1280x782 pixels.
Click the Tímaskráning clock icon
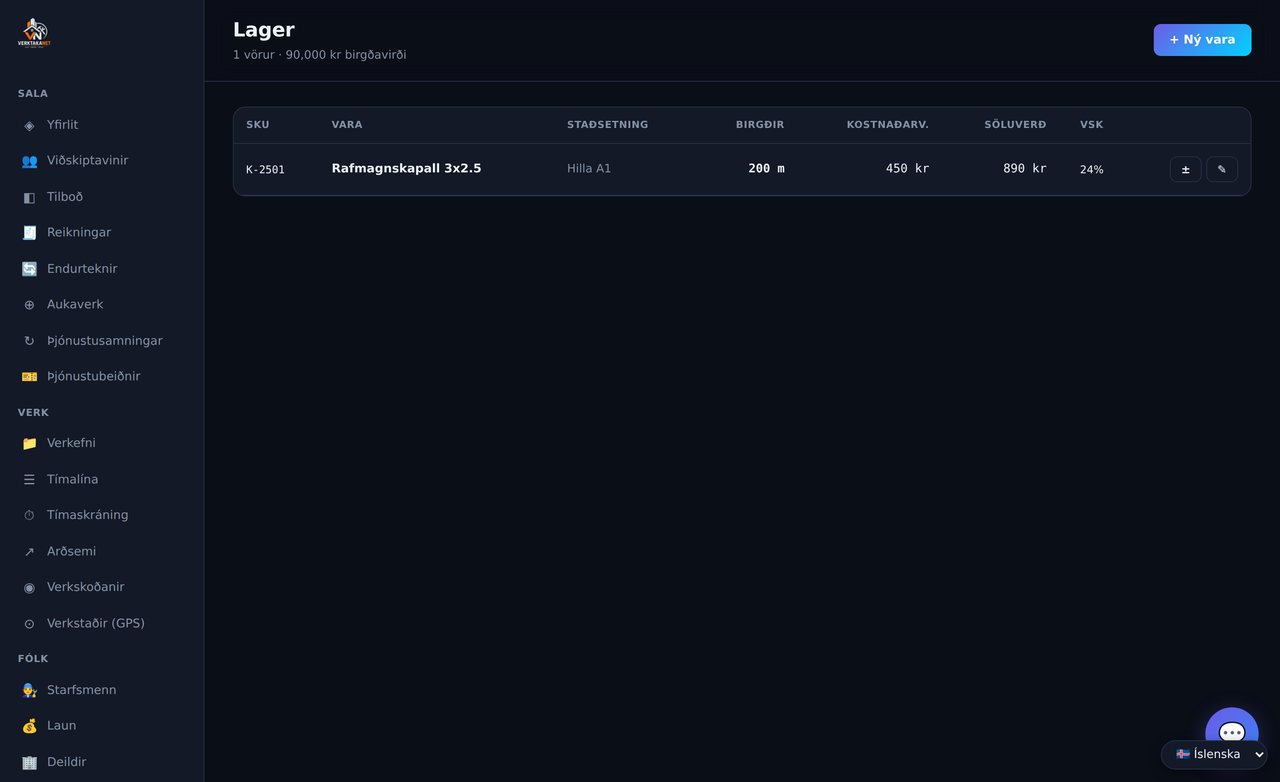(29, 515)
